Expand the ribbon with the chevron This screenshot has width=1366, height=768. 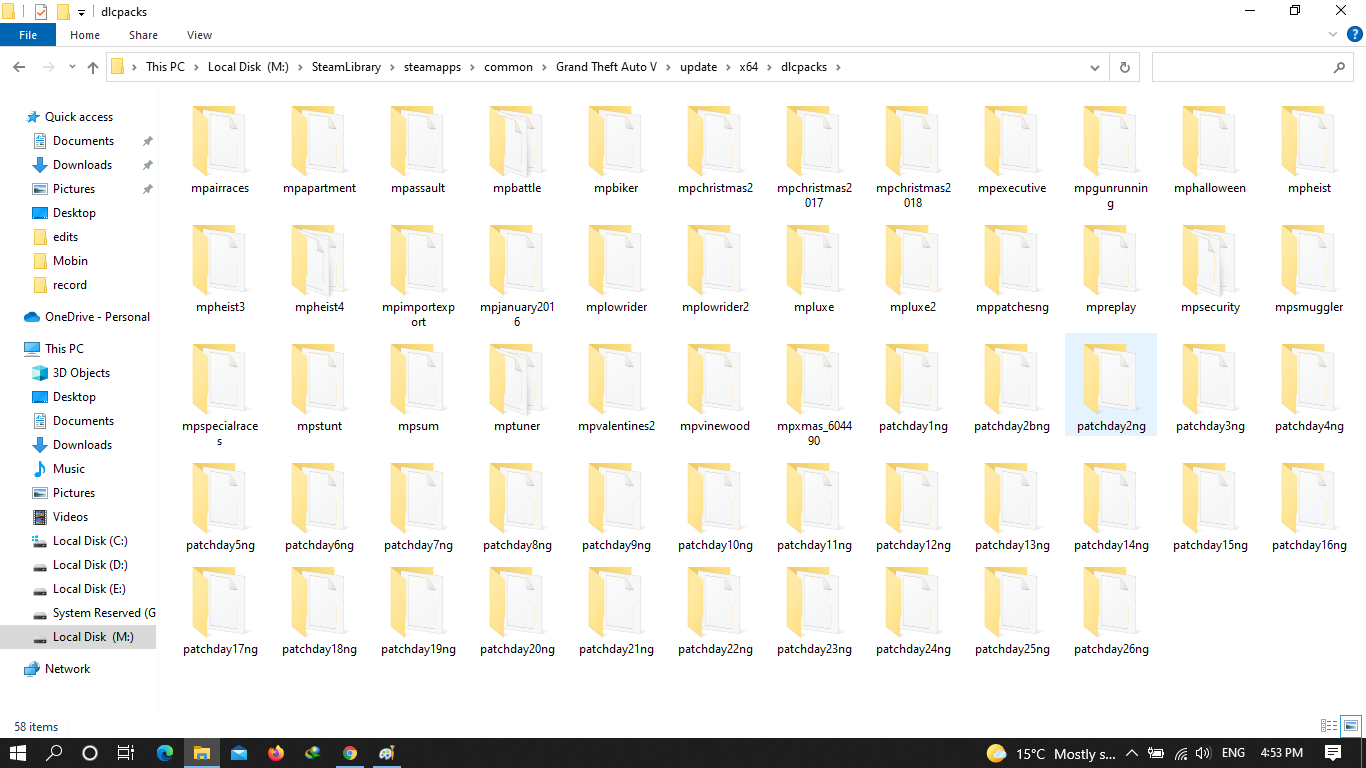point(1334,34)
